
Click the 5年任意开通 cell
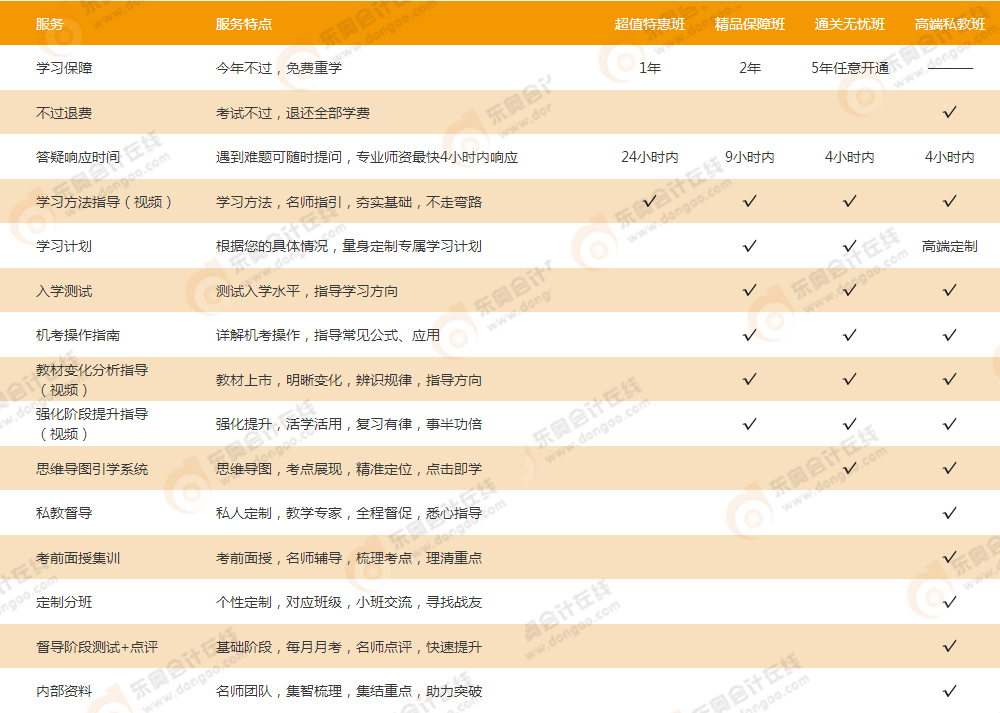849,67
